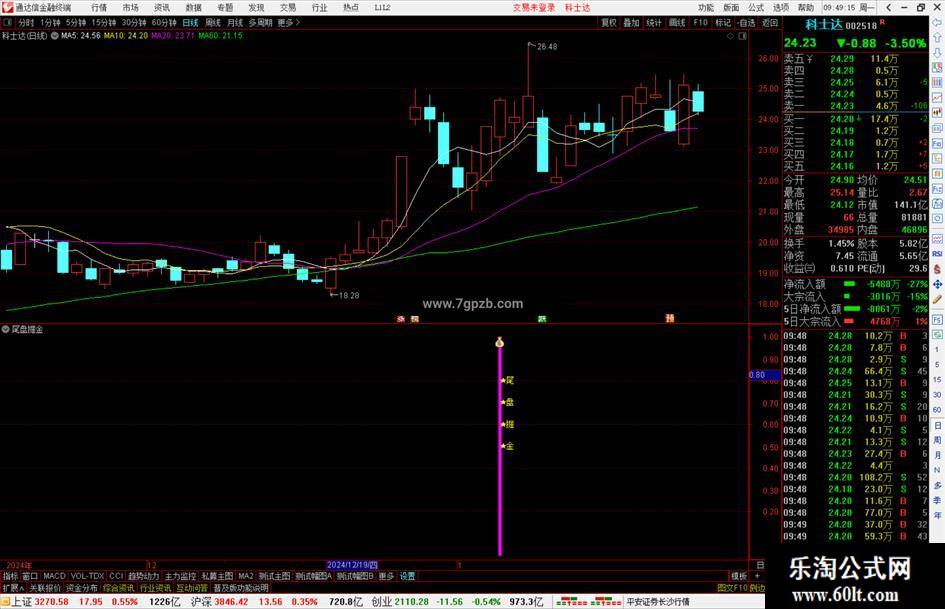Click the back arrow in title bar

[888, 7]
